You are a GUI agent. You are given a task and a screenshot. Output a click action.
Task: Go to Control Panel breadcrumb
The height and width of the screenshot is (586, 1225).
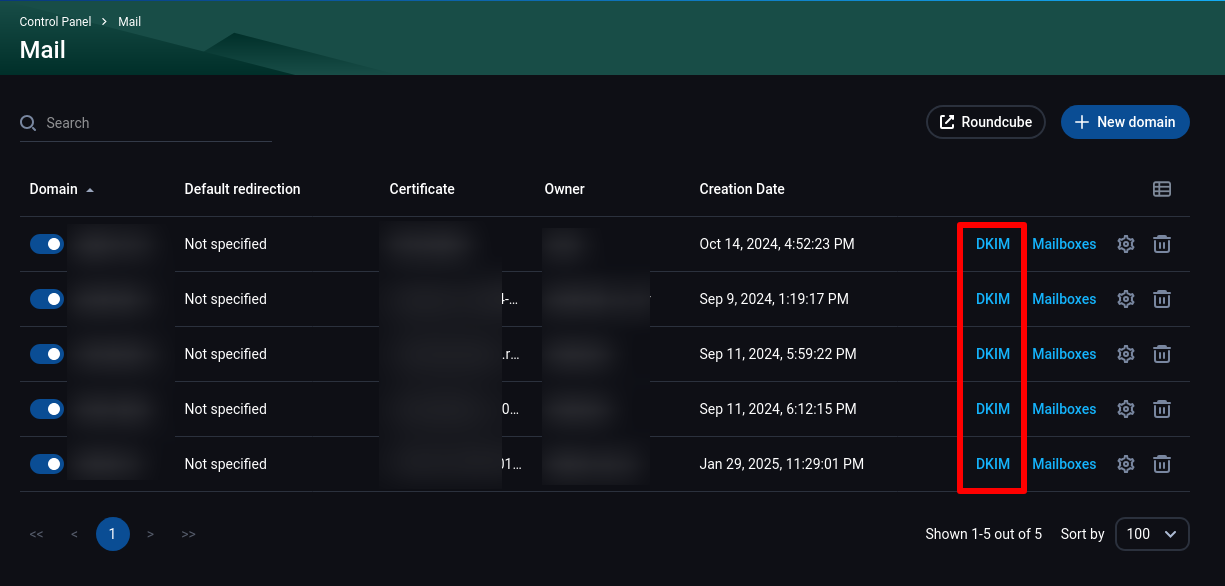pos(55,22)
